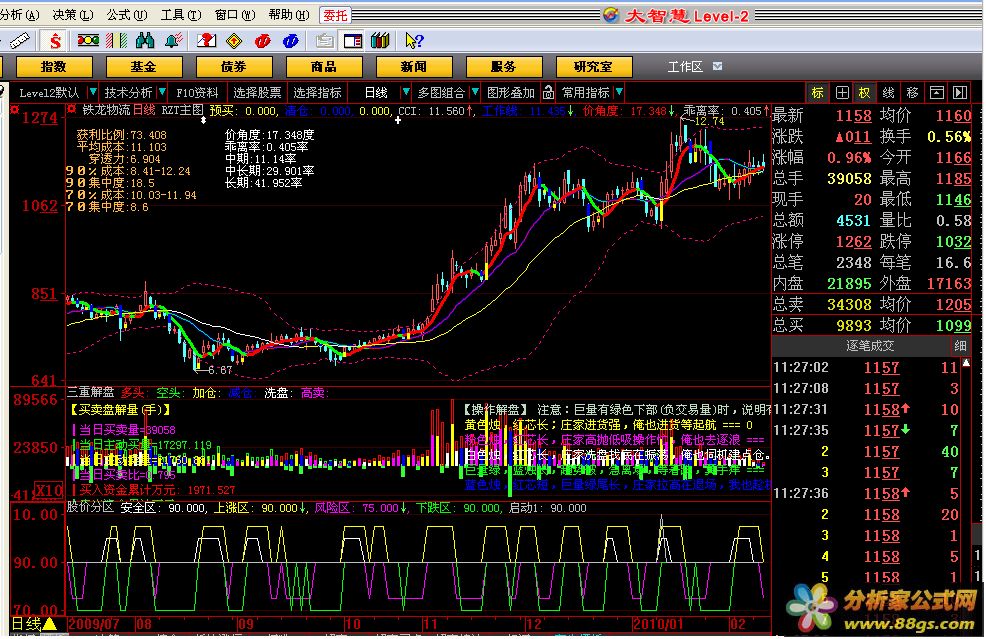
Task: Click the 服务 yellow button
Action: [x=504, y=67]
